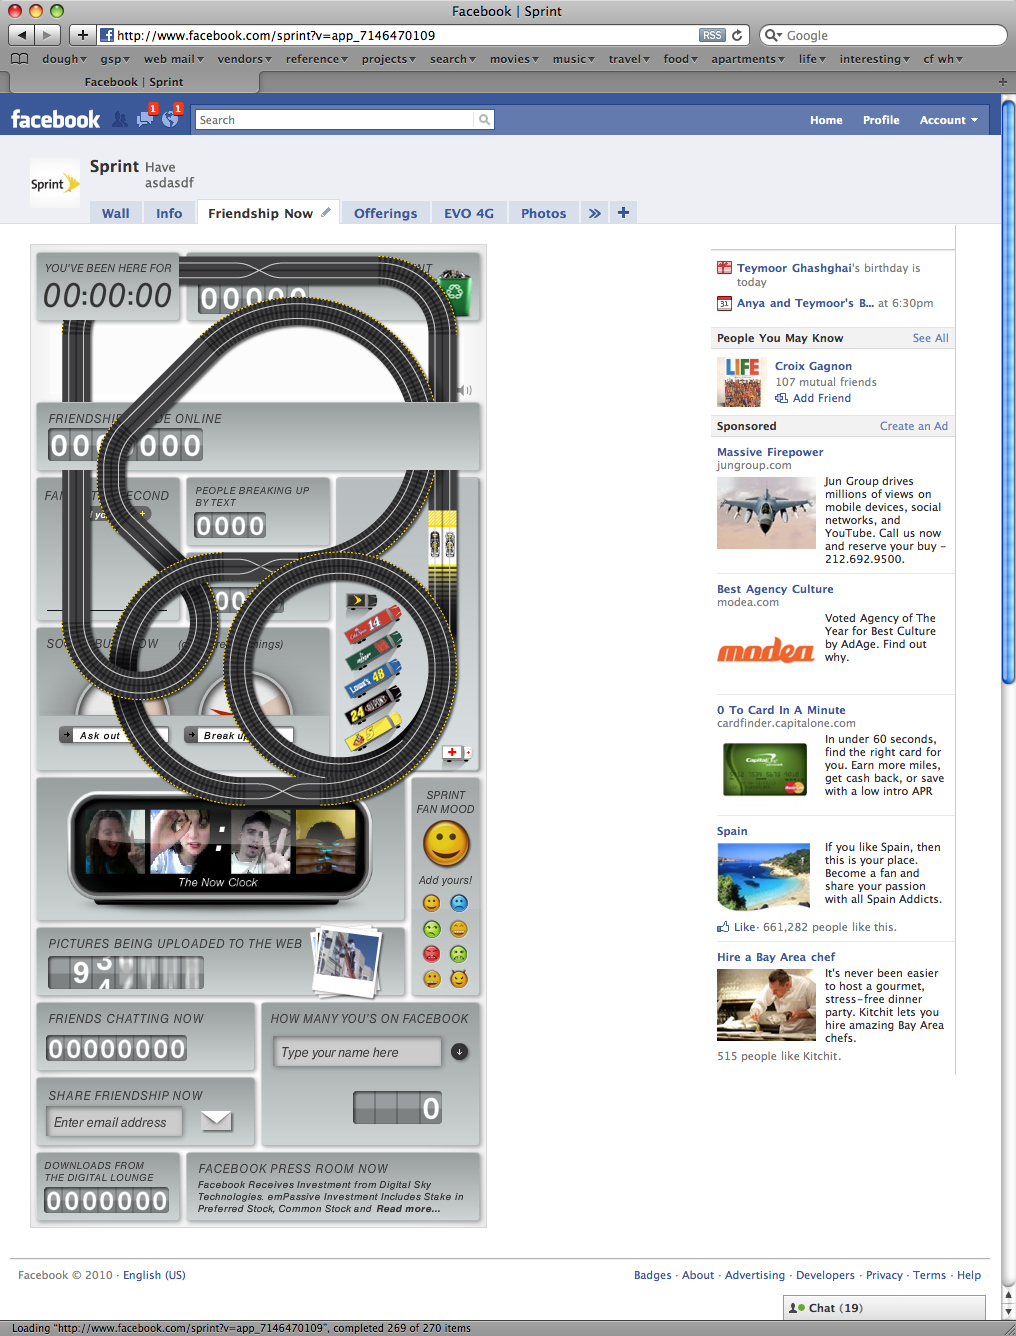1016x1336 pixels.
Task: Select the orange grinning mood face
Action: click(x=459, y=928)
